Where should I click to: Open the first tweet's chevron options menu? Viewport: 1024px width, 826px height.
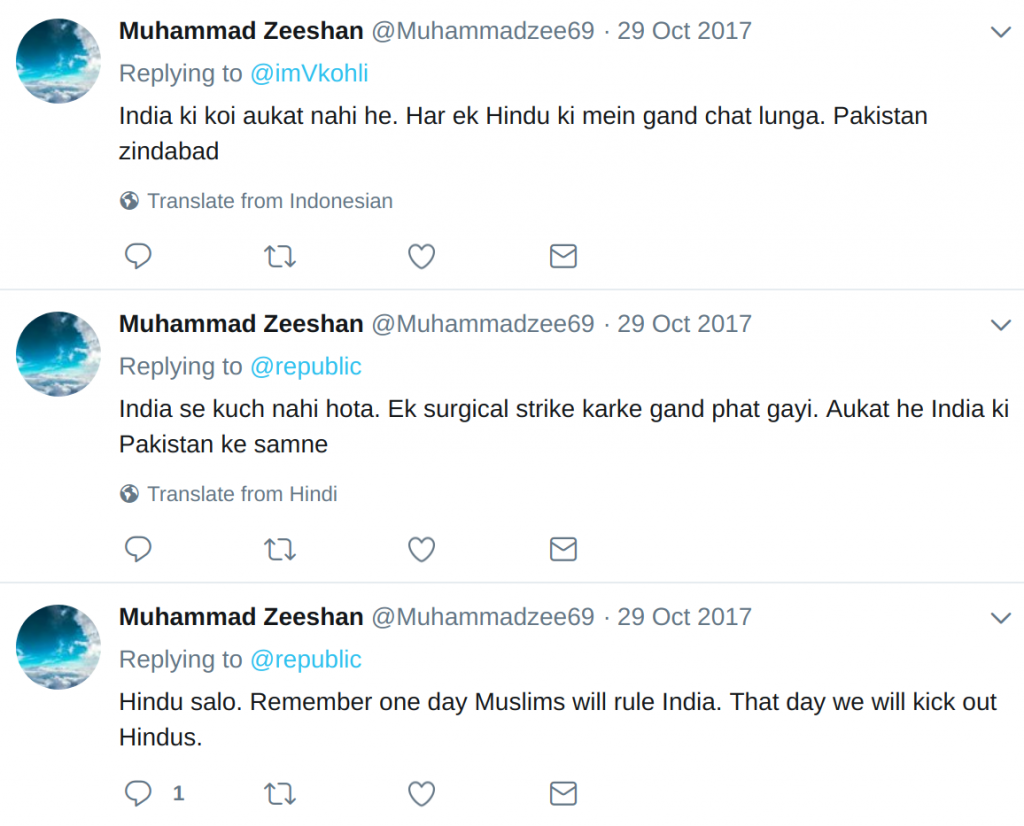click(1000, 31)
